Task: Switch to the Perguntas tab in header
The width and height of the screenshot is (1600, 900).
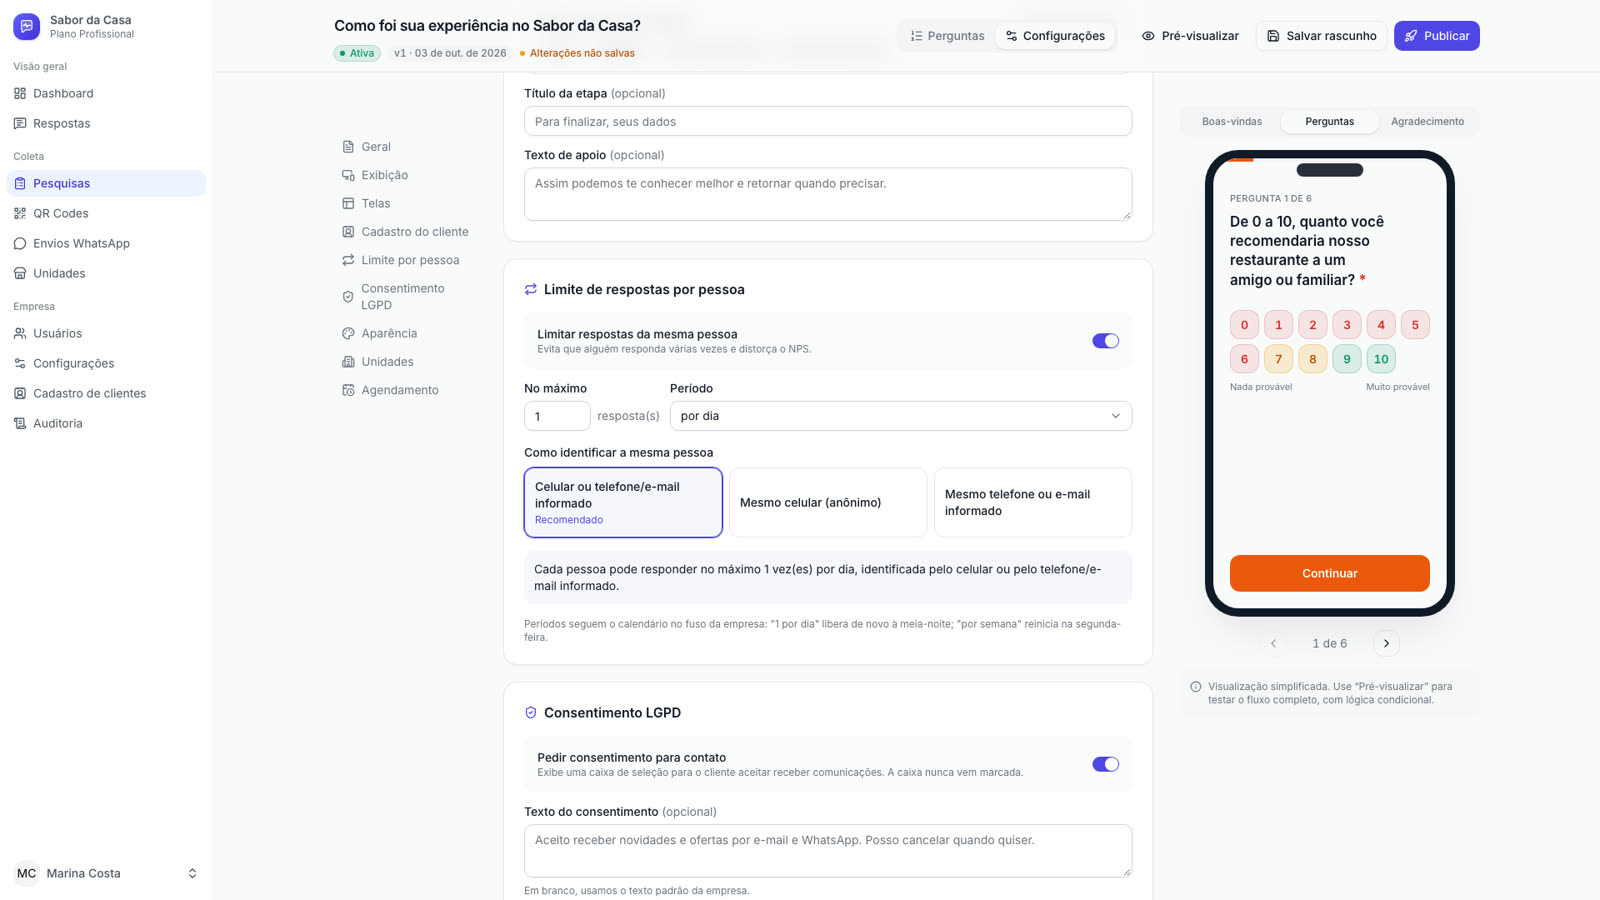Action: [947, 36]
